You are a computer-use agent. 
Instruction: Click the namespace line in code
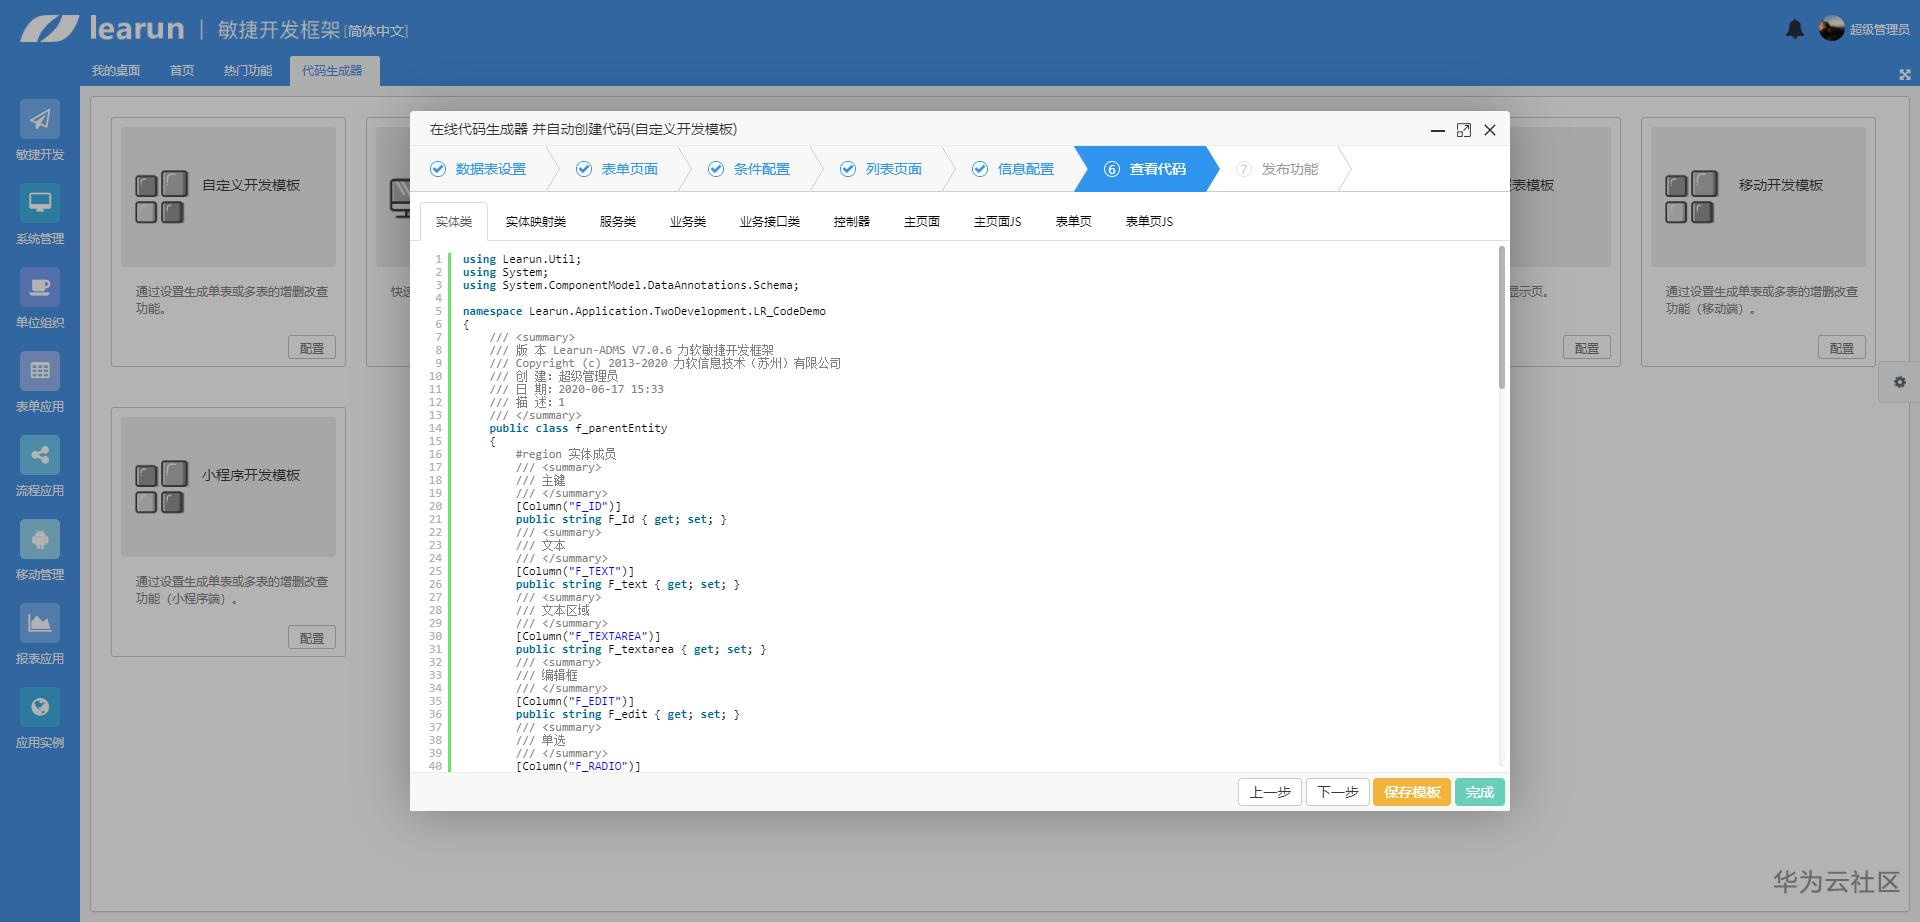(x=644, y=311)
